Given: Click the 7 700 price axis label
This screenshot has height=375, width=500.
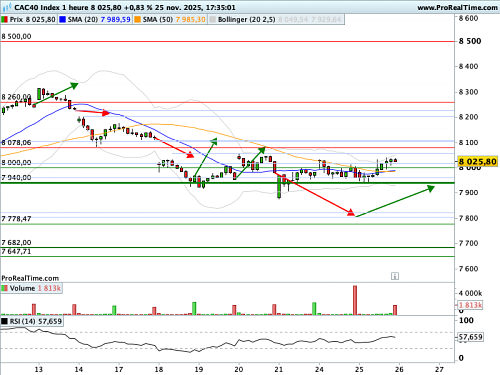Looking at the screenshot, I should pos(468,243).
